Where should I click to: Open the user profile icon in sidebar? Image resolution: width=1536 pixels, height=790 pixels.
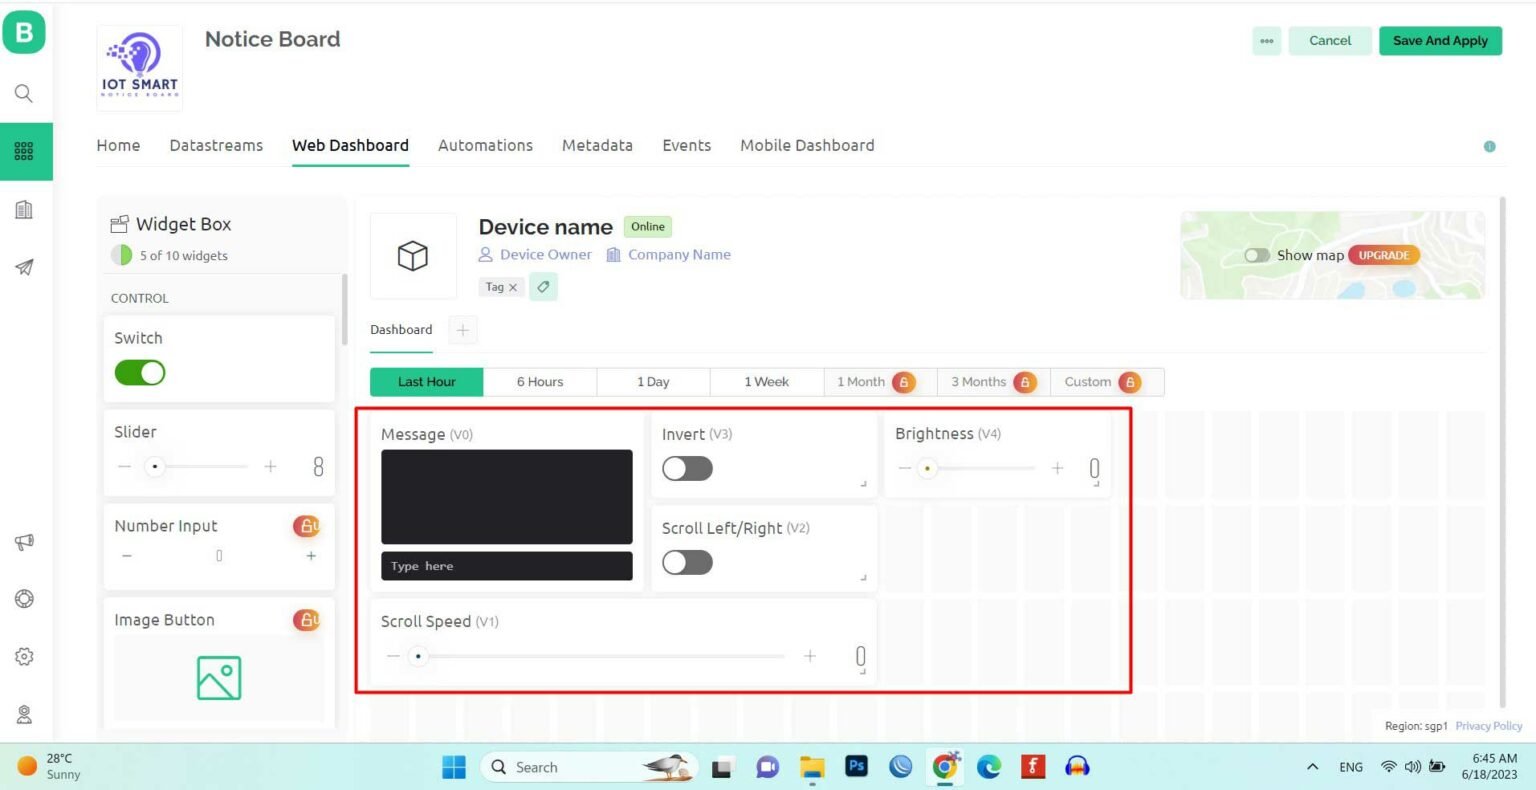[24, 714]
